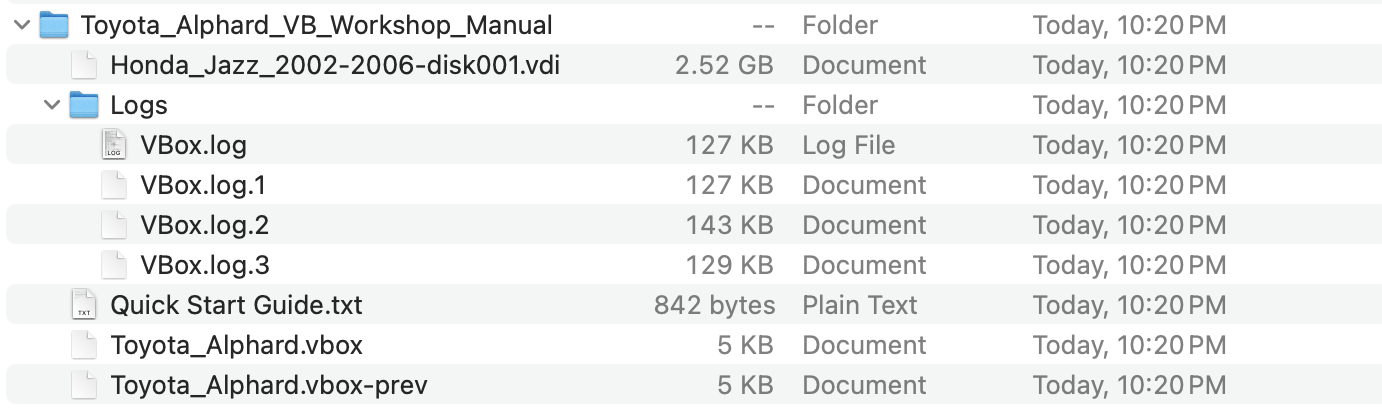Click the 842 bytes size entry

714,305
